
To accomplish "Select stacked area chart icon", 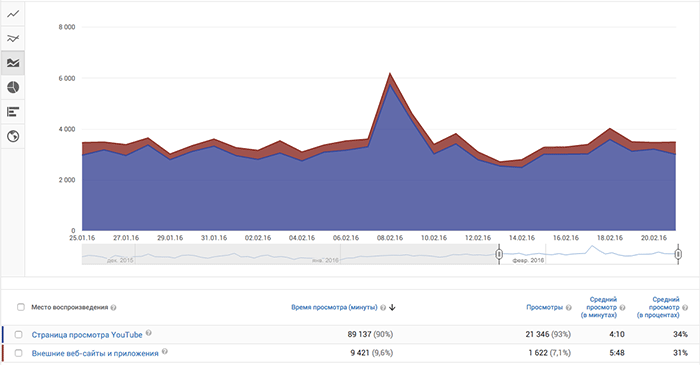I will point(13,63).
